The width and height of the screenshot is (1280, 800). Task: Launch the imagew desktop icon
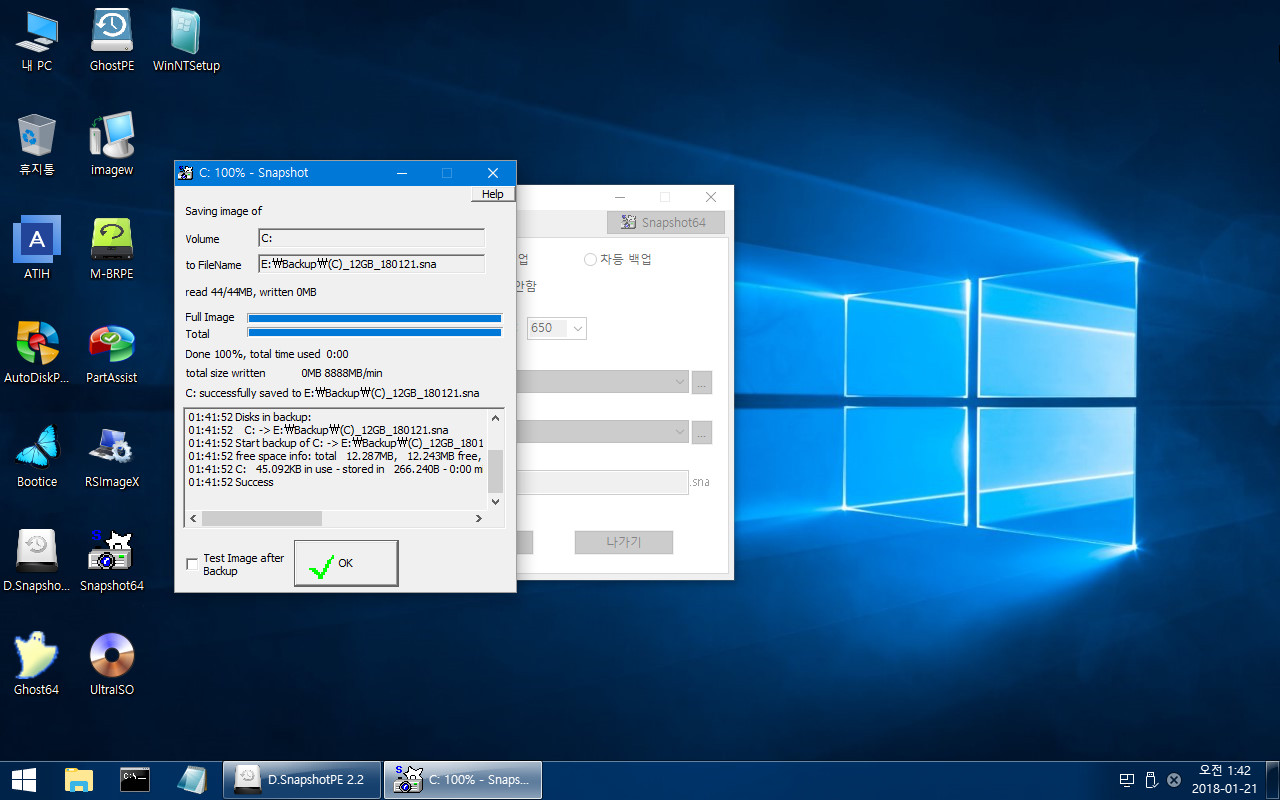click(x=112, y=144)
